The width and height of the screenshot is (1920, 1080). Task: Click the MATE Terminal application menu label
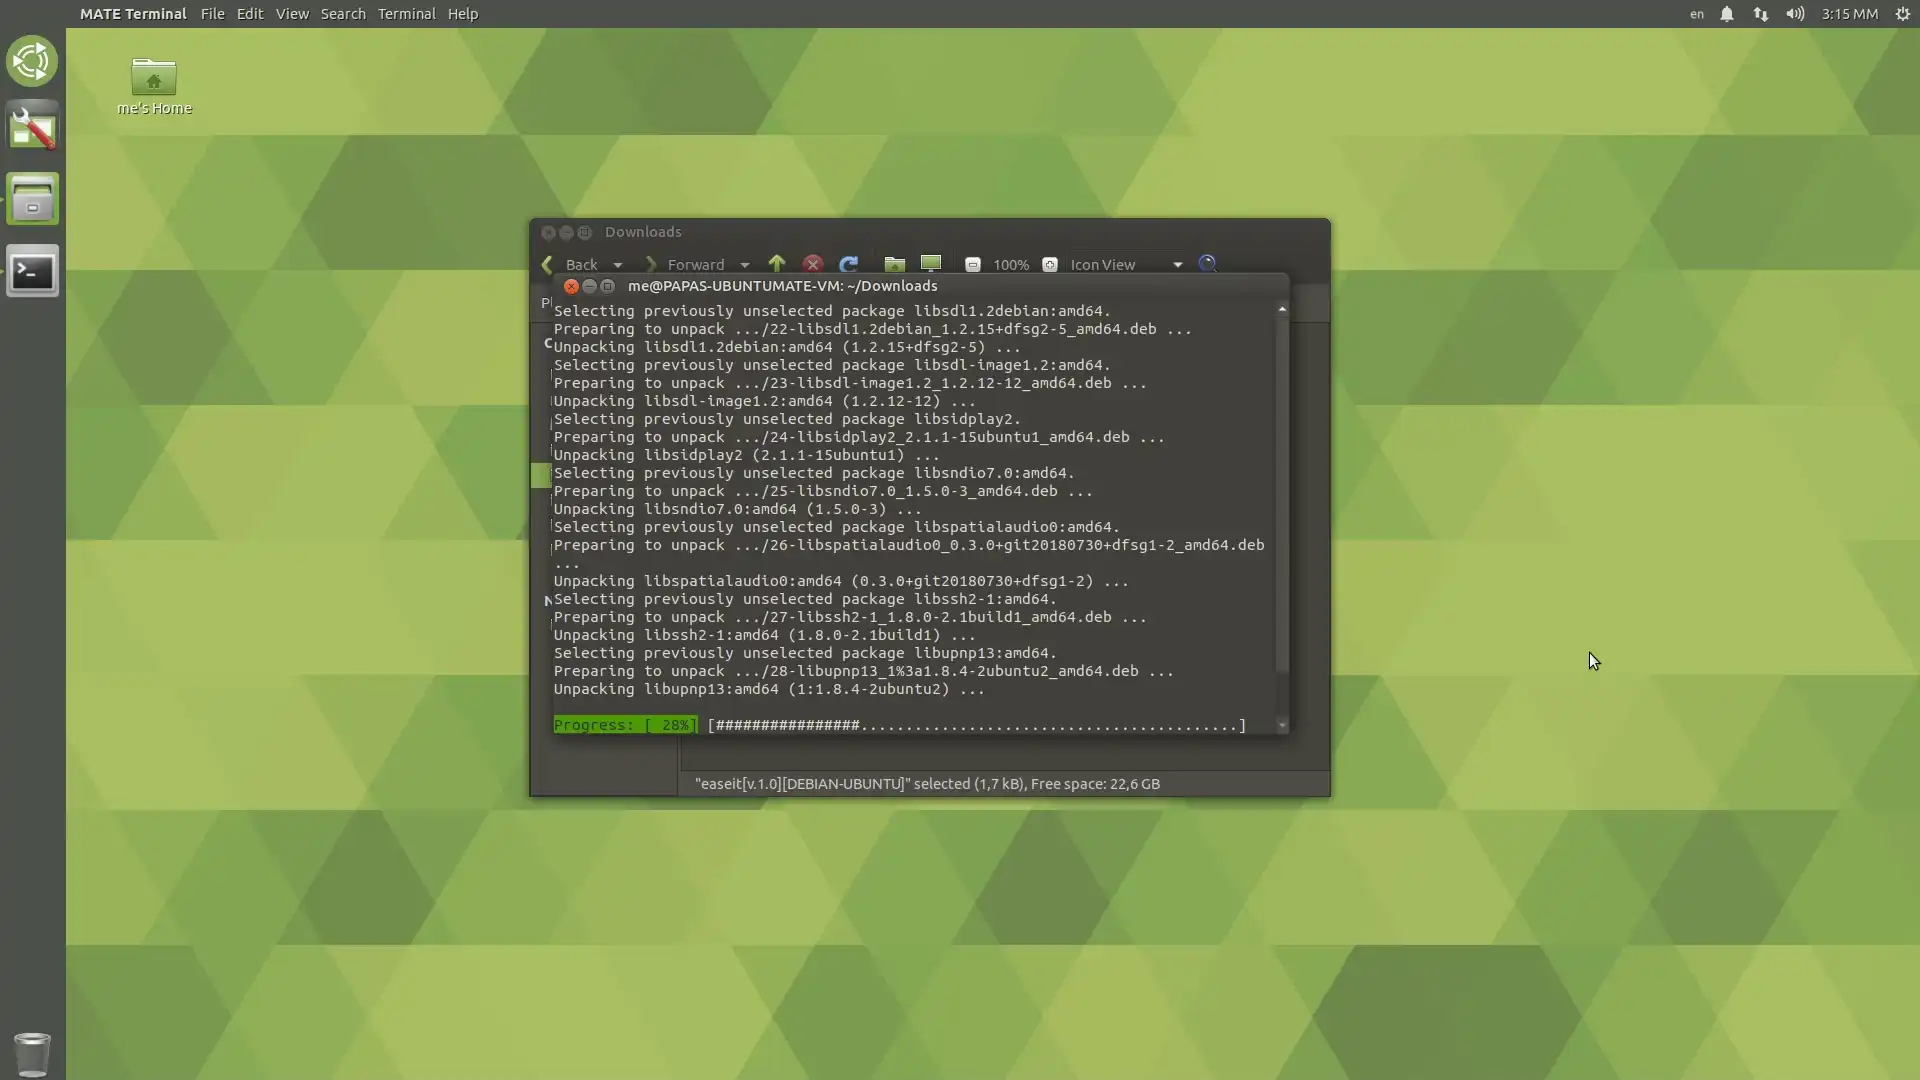coord(133,14)
